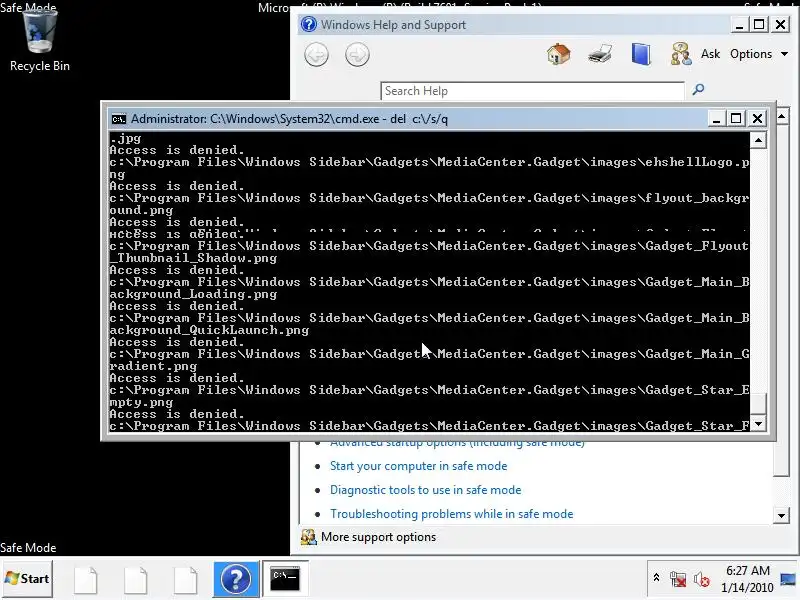The height and width of the screenshot is (600, 800).
Task: Click More support options
Action: pyautogui.click(x=378, y=537)
